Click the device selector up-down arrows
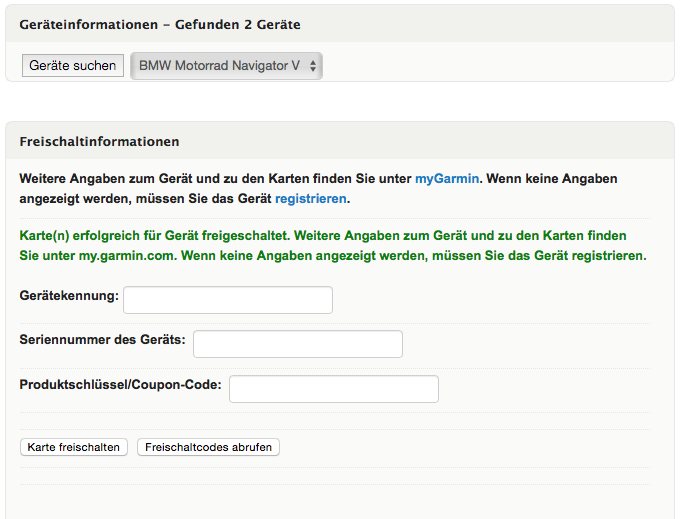 313,66
